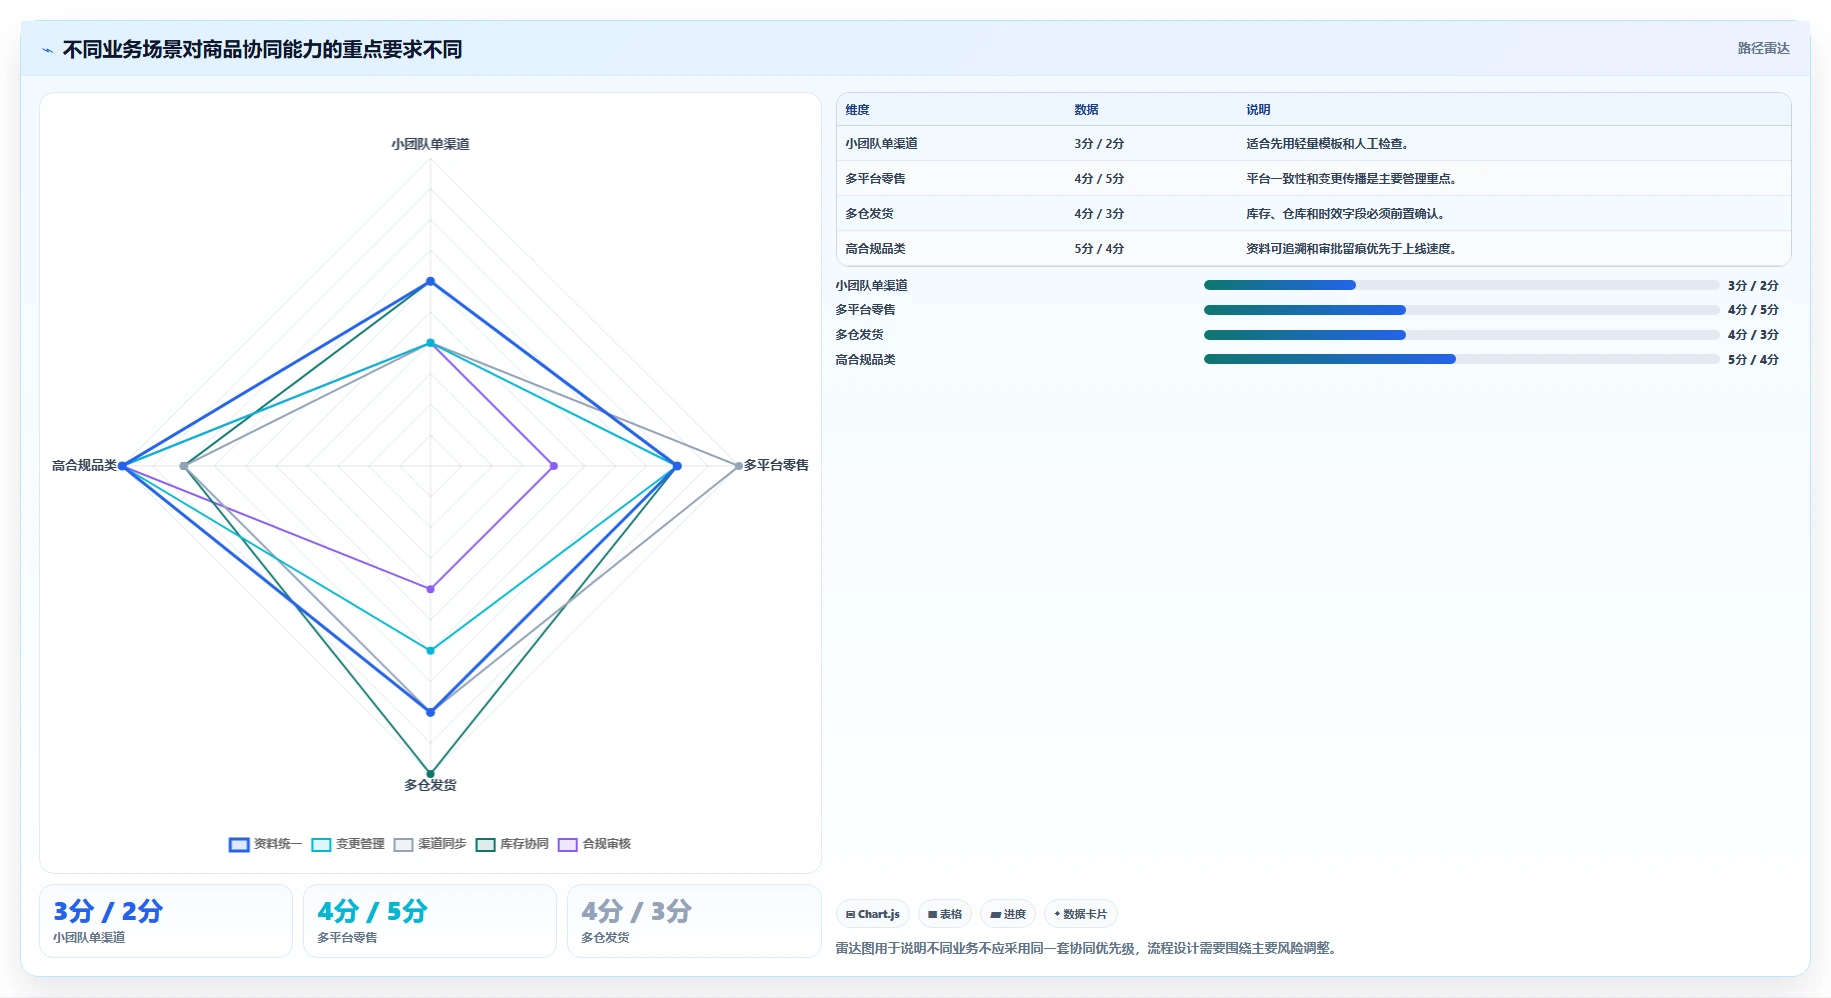Click the gray data point on left axis
Image resolution: width=1831 pixels, height=998 pixels.
point(184,466)
